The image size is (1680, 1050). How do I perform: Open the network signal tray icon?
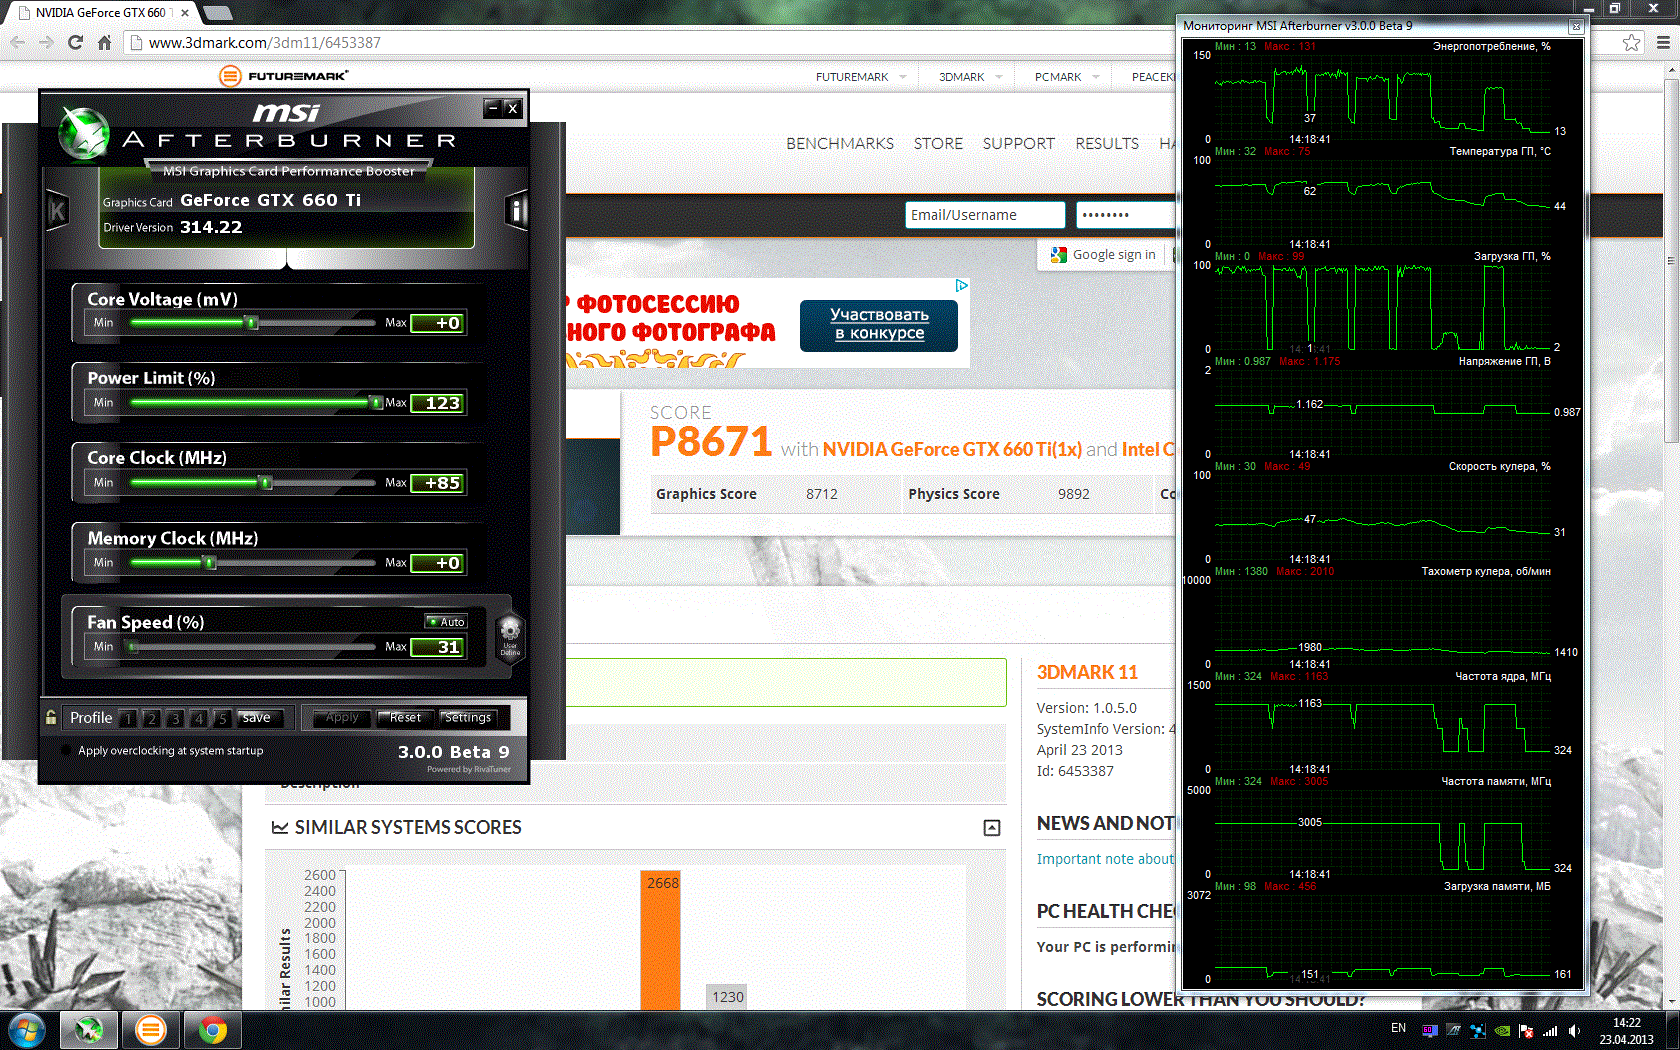pyautogui.click(x=1550, y=1030)
